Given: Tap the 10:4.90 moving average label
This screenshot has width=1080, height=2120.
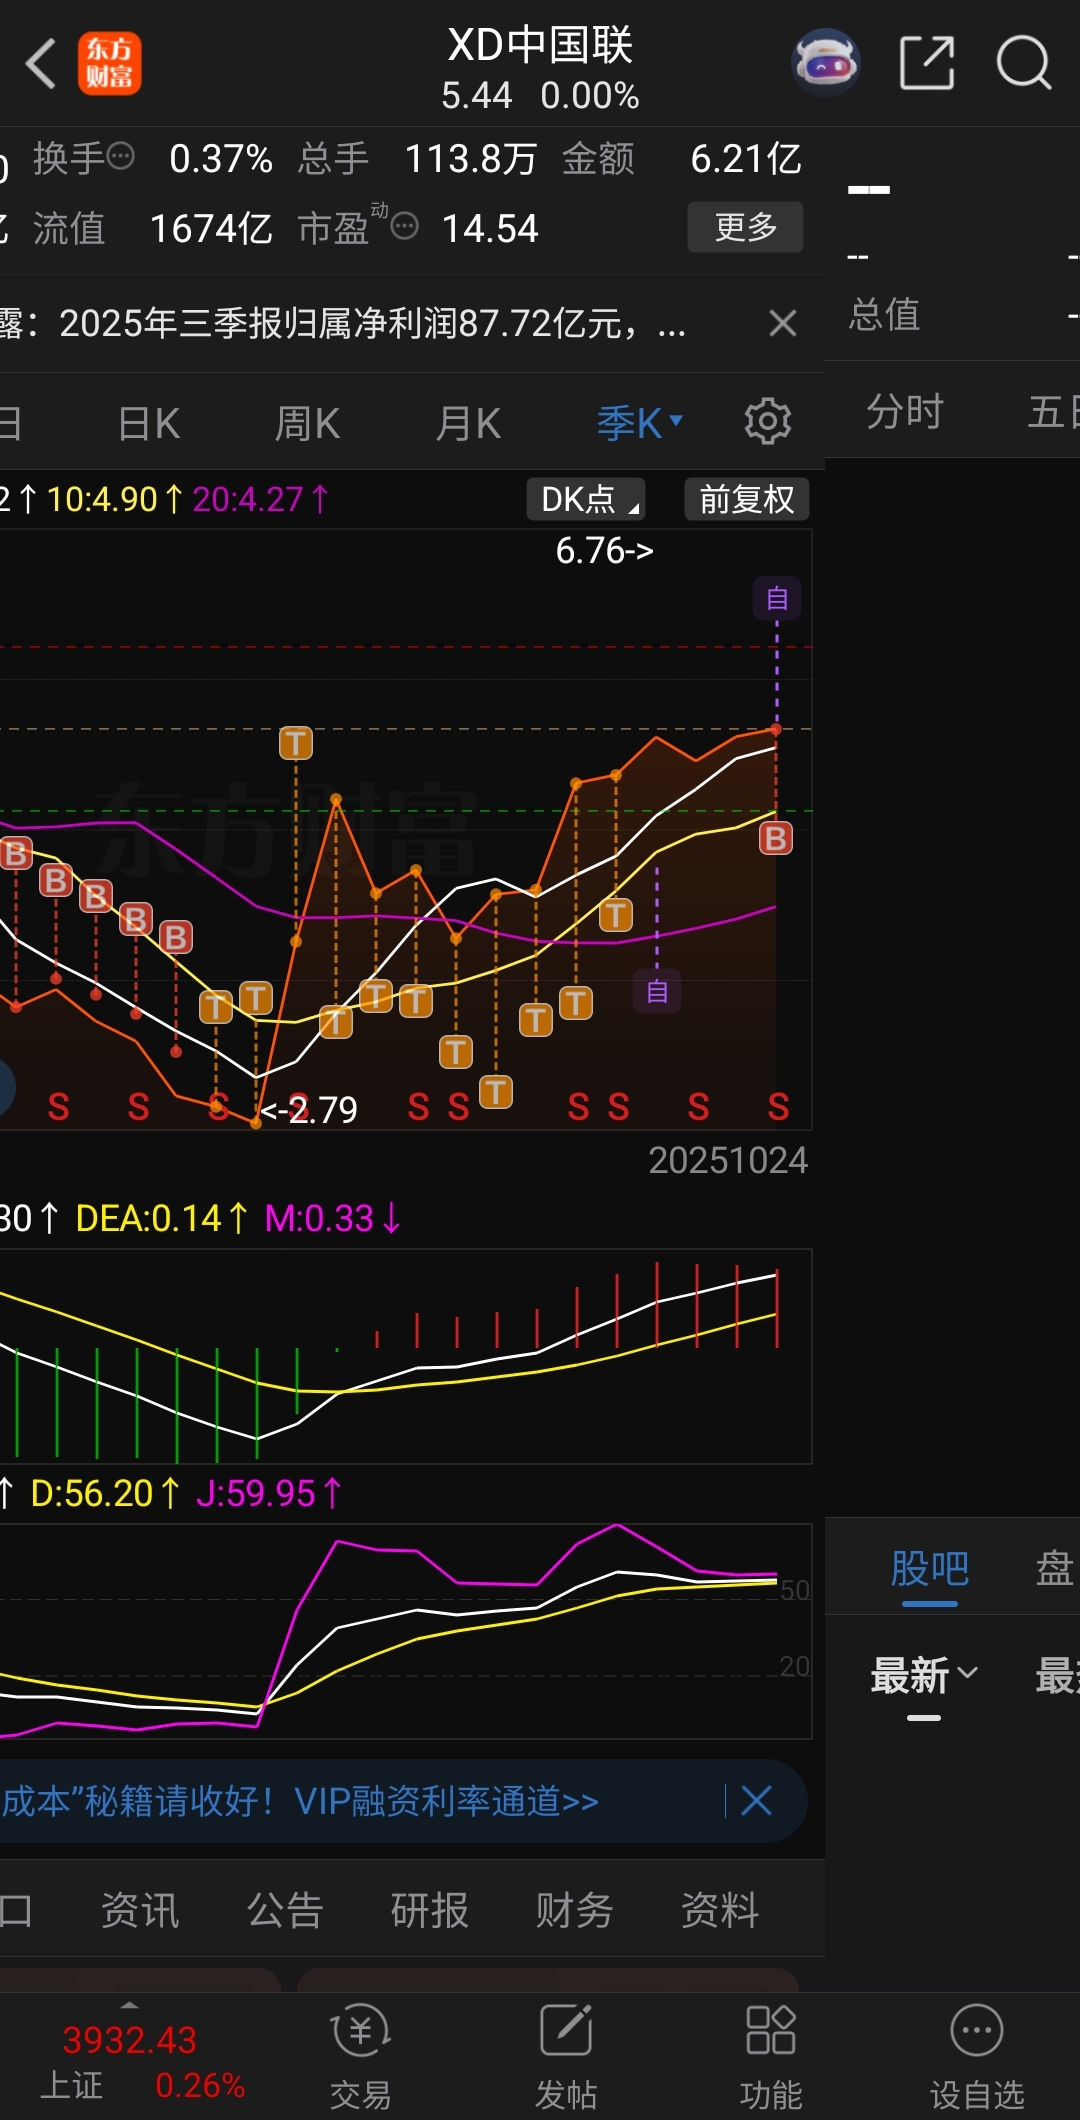Looking at the screenshot, I should (115, 498).
